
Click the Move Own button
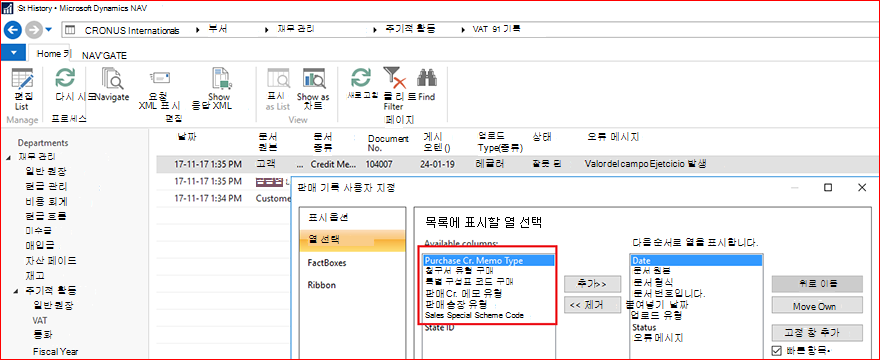tap(817, 306)
